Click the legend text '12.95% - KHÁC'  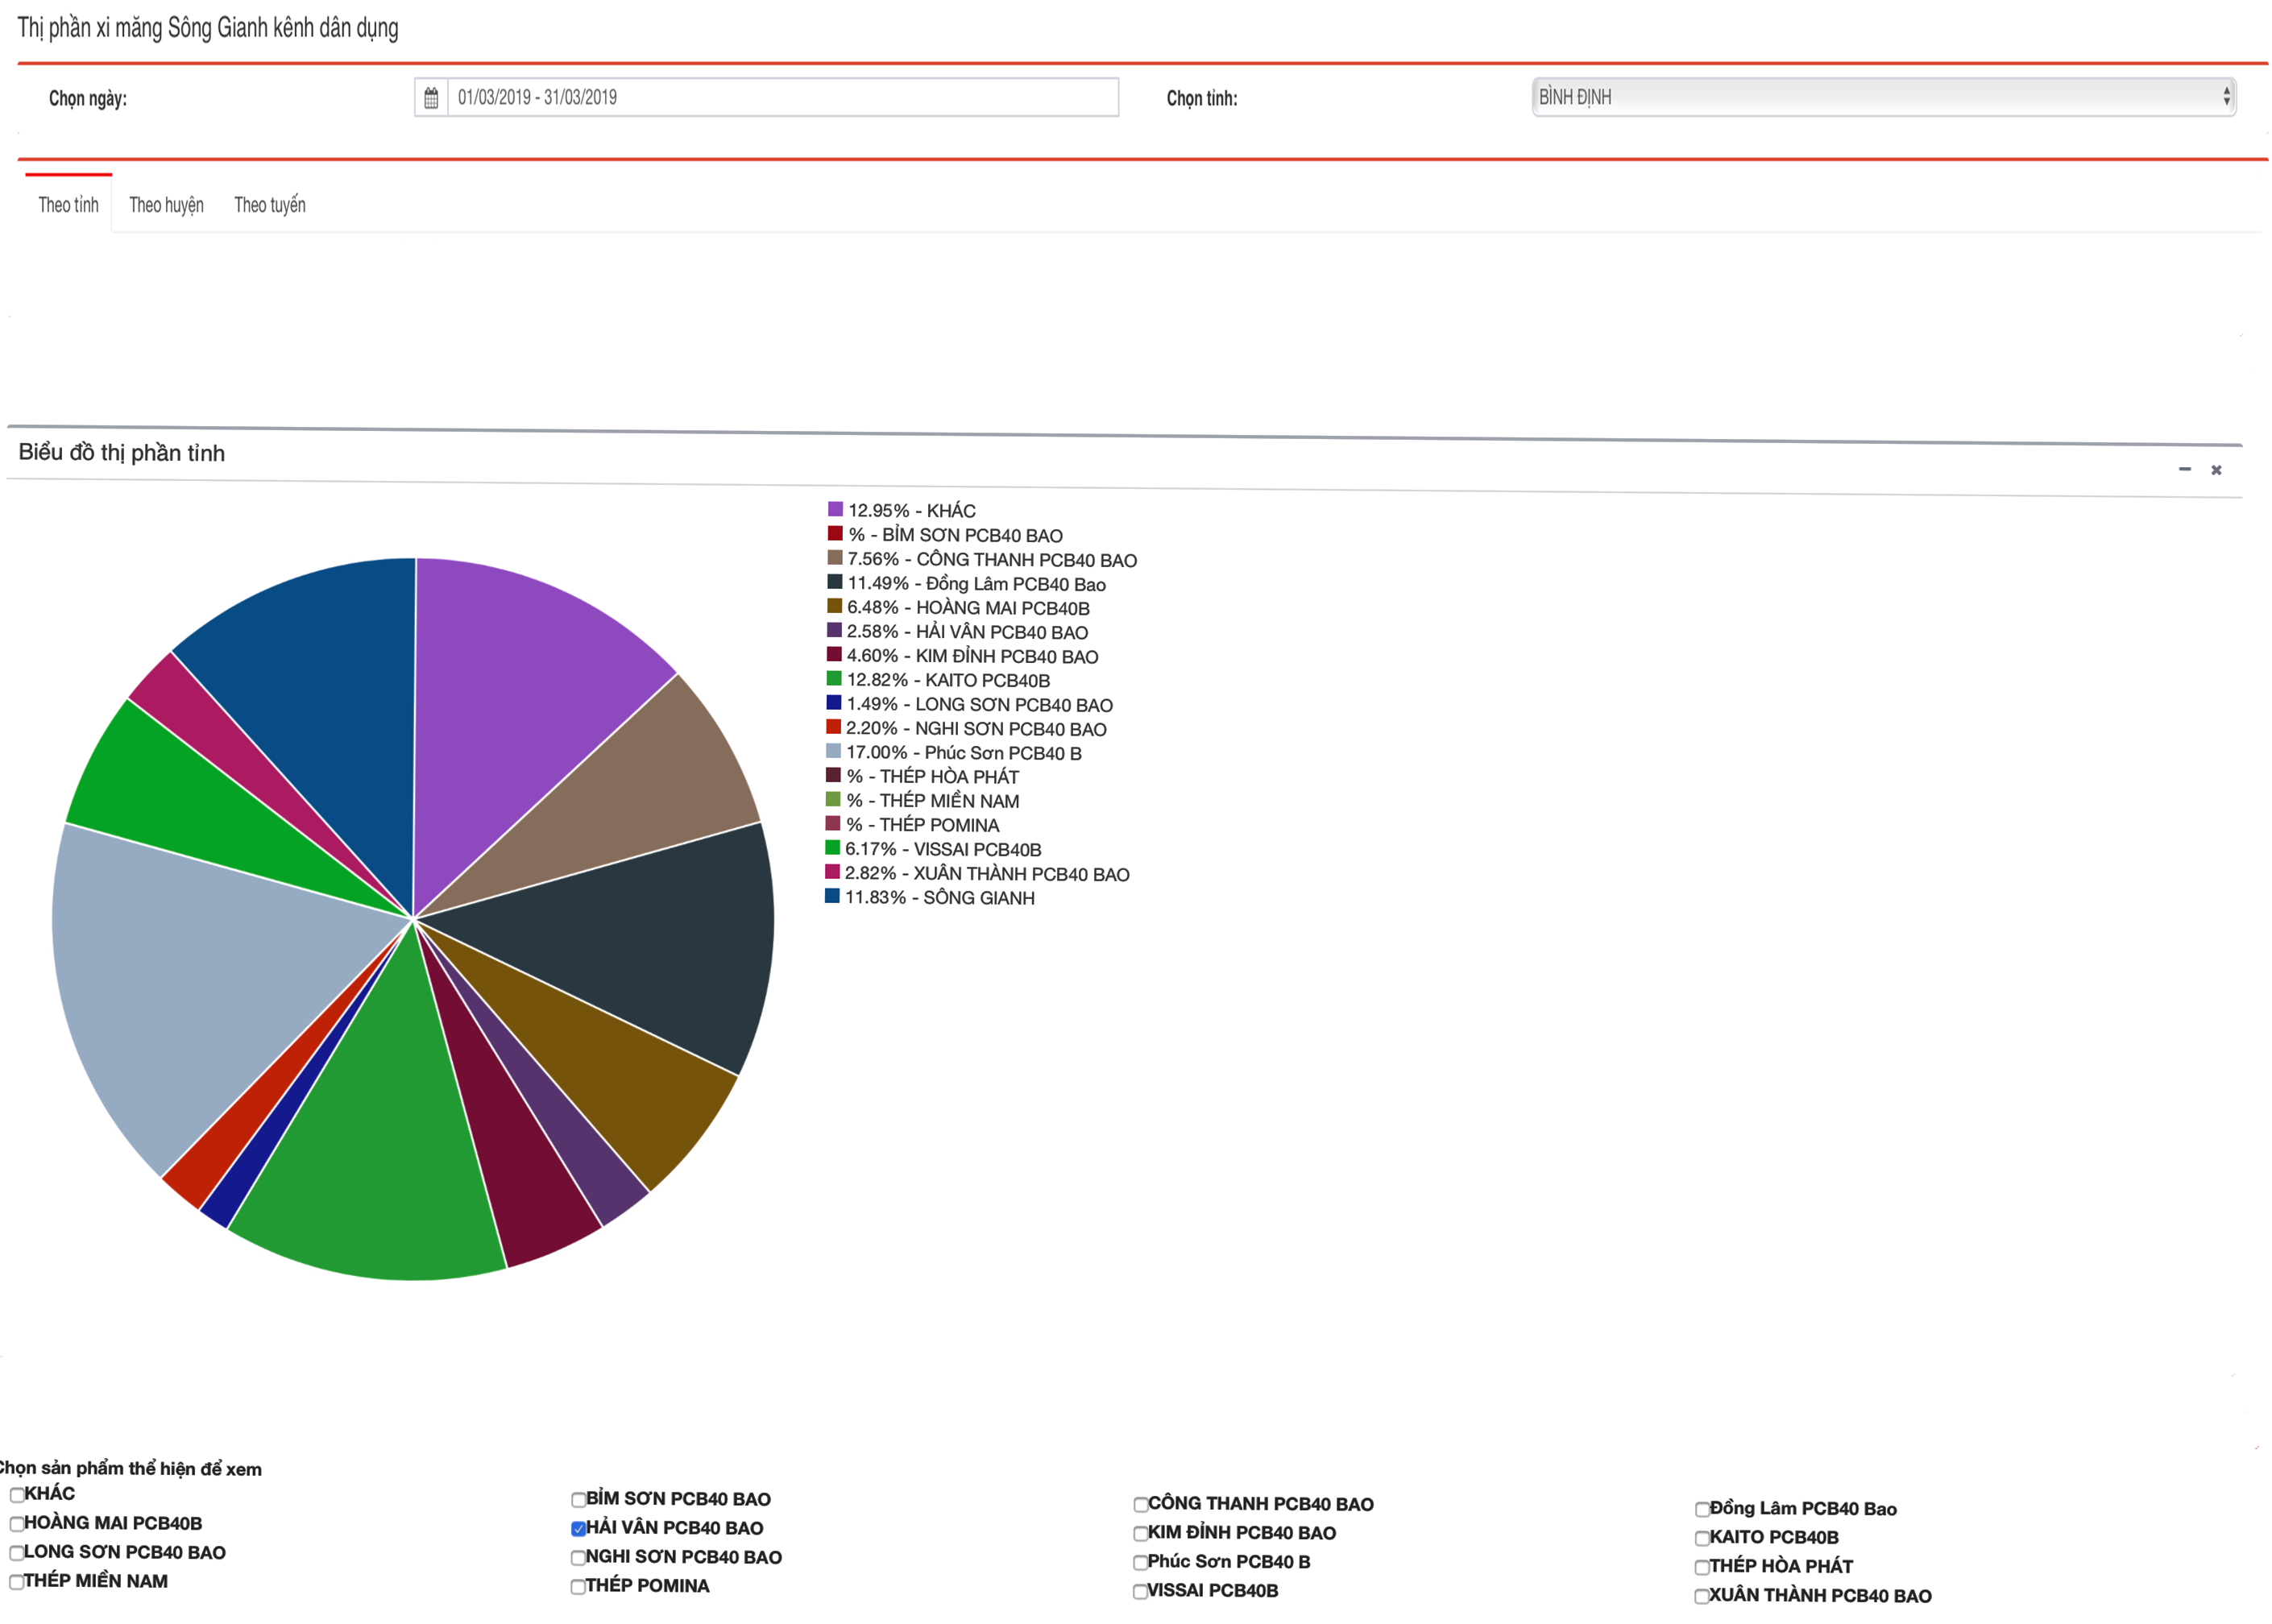click(911, 510)
